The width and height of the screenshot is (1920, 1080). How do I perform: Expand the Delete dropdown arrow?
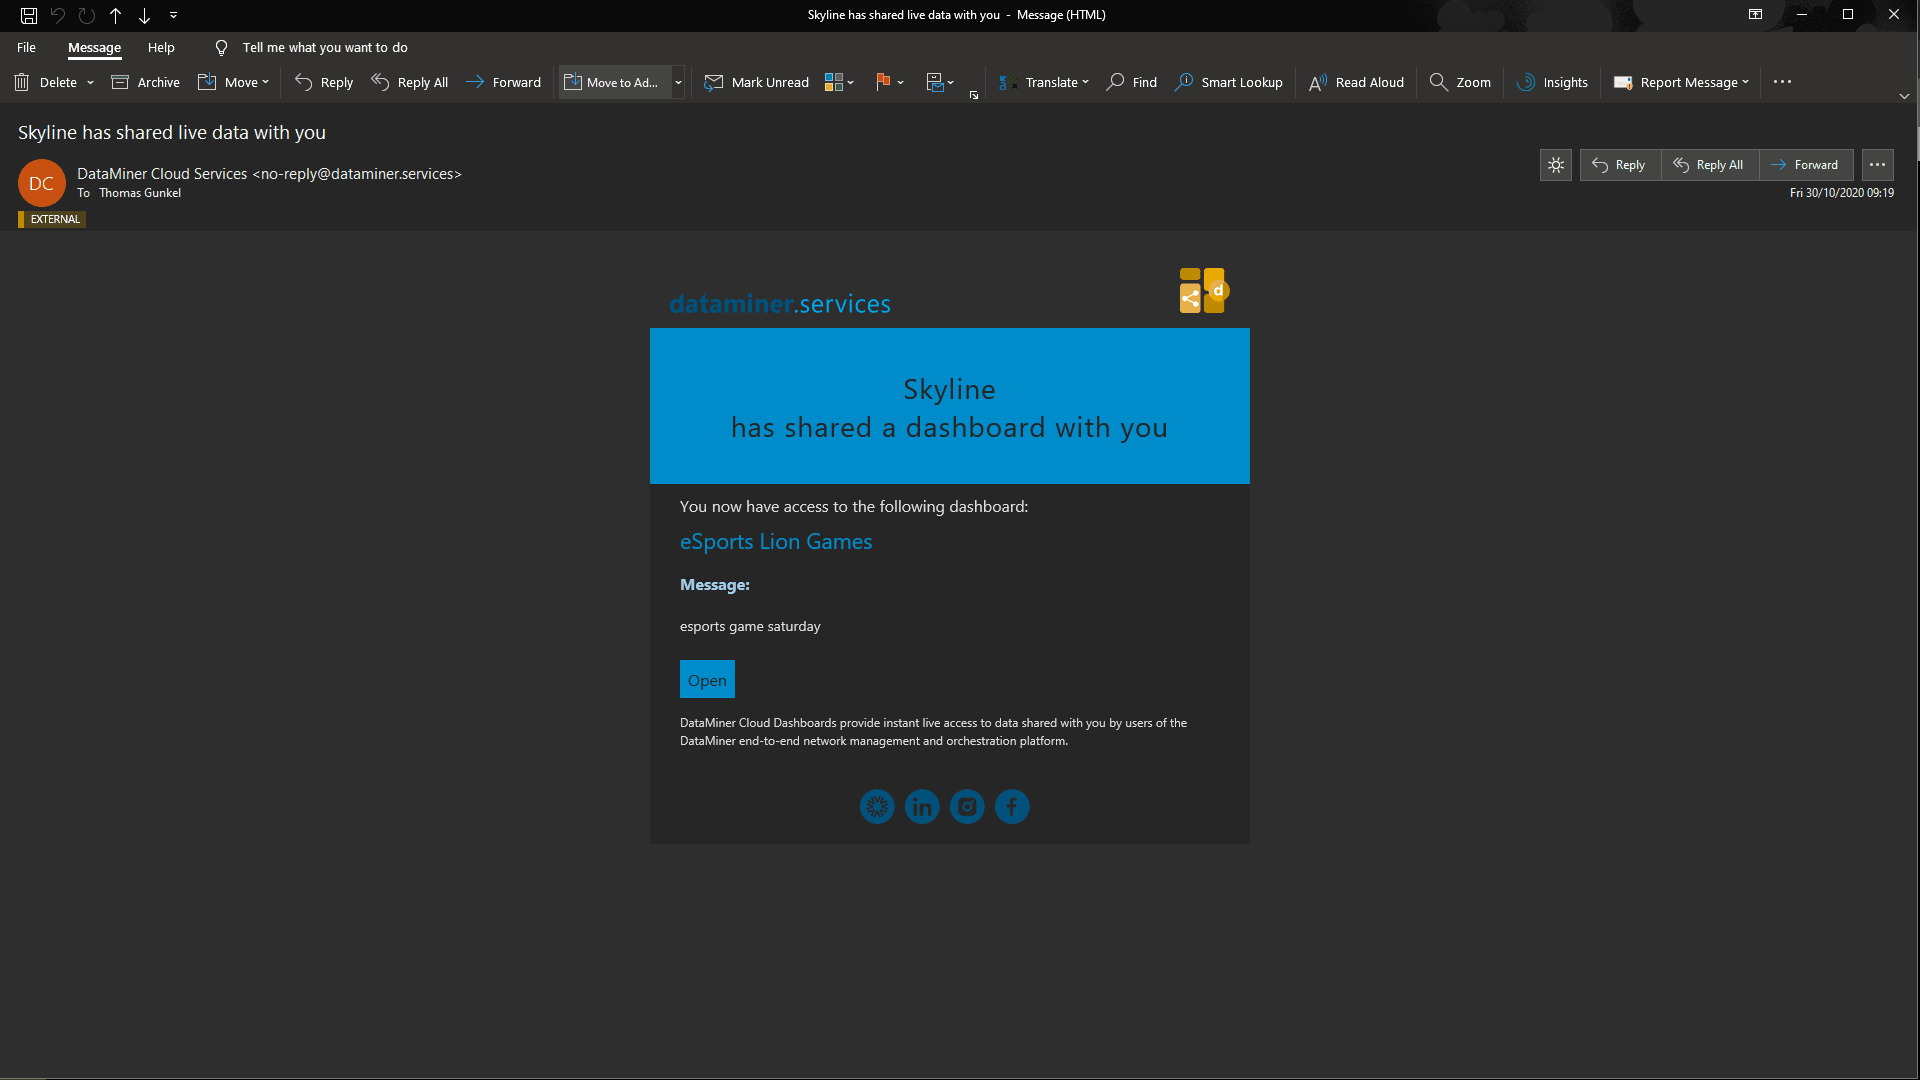coord(90,82)
